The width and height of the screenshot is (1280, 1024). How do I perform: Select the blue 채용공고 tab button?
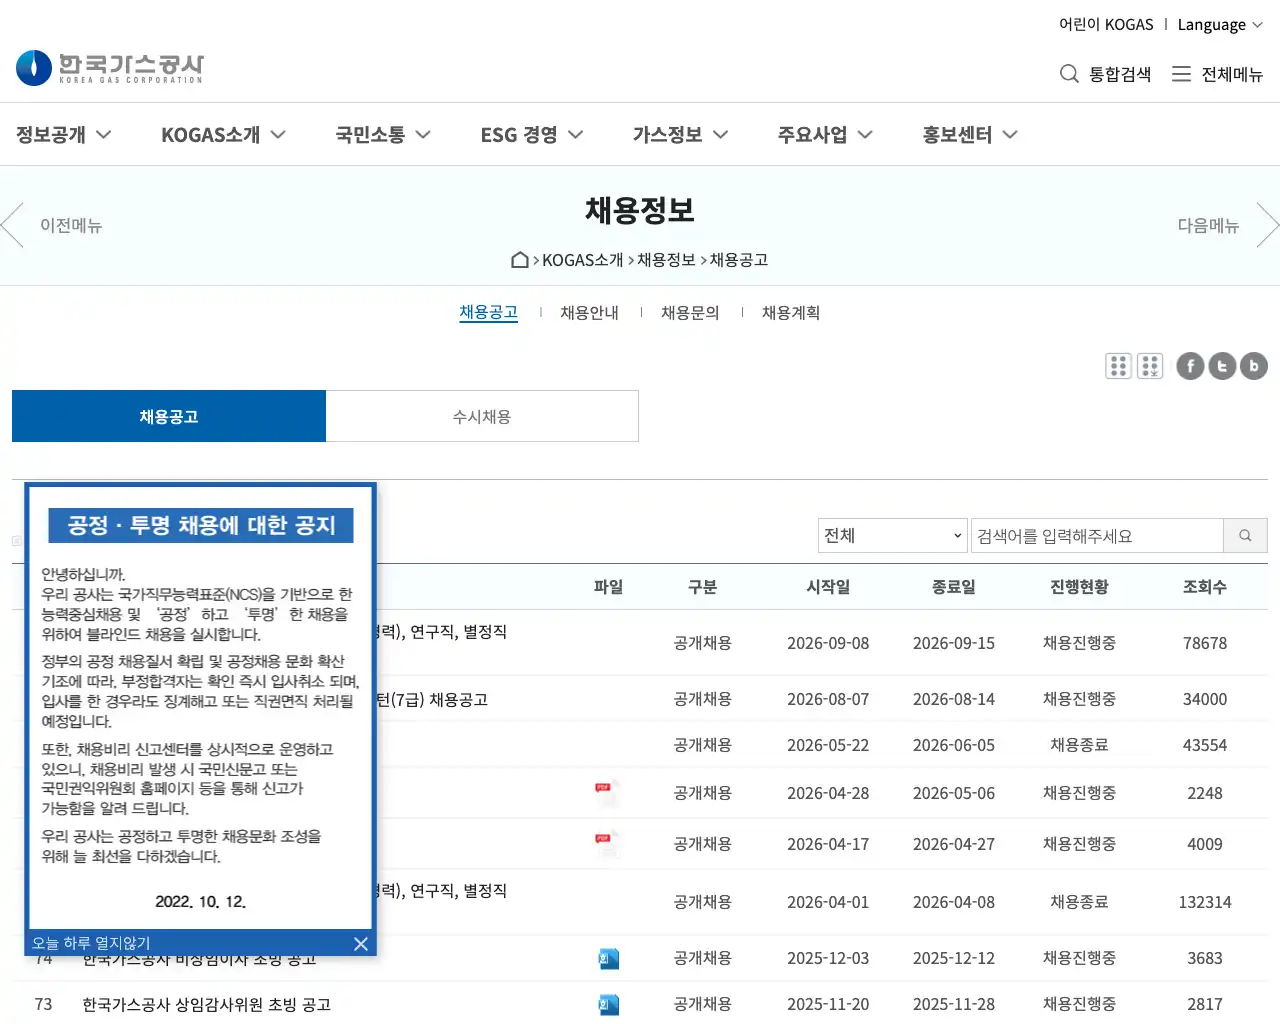click(x=169, y=416)
